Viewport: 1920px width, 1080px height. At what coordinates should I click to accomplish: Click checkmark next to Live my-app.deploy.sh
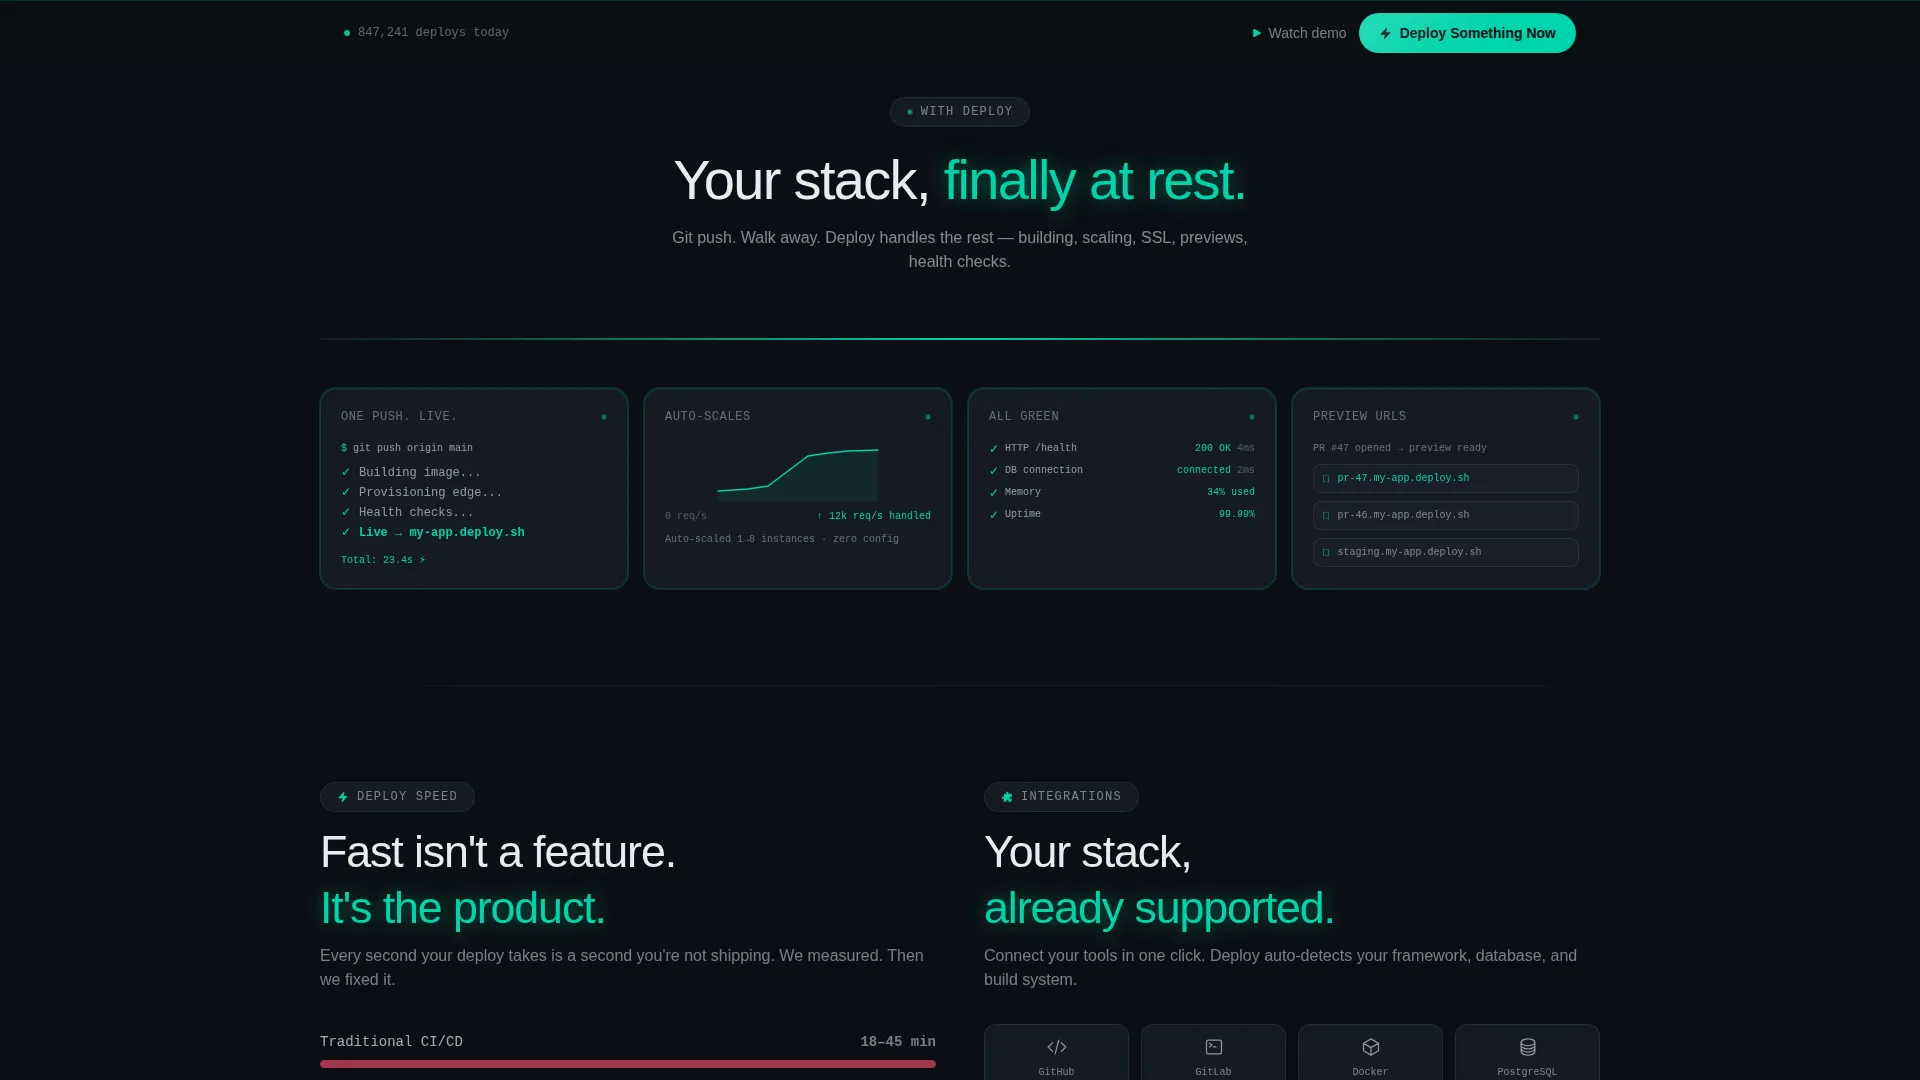pos(346,532)
